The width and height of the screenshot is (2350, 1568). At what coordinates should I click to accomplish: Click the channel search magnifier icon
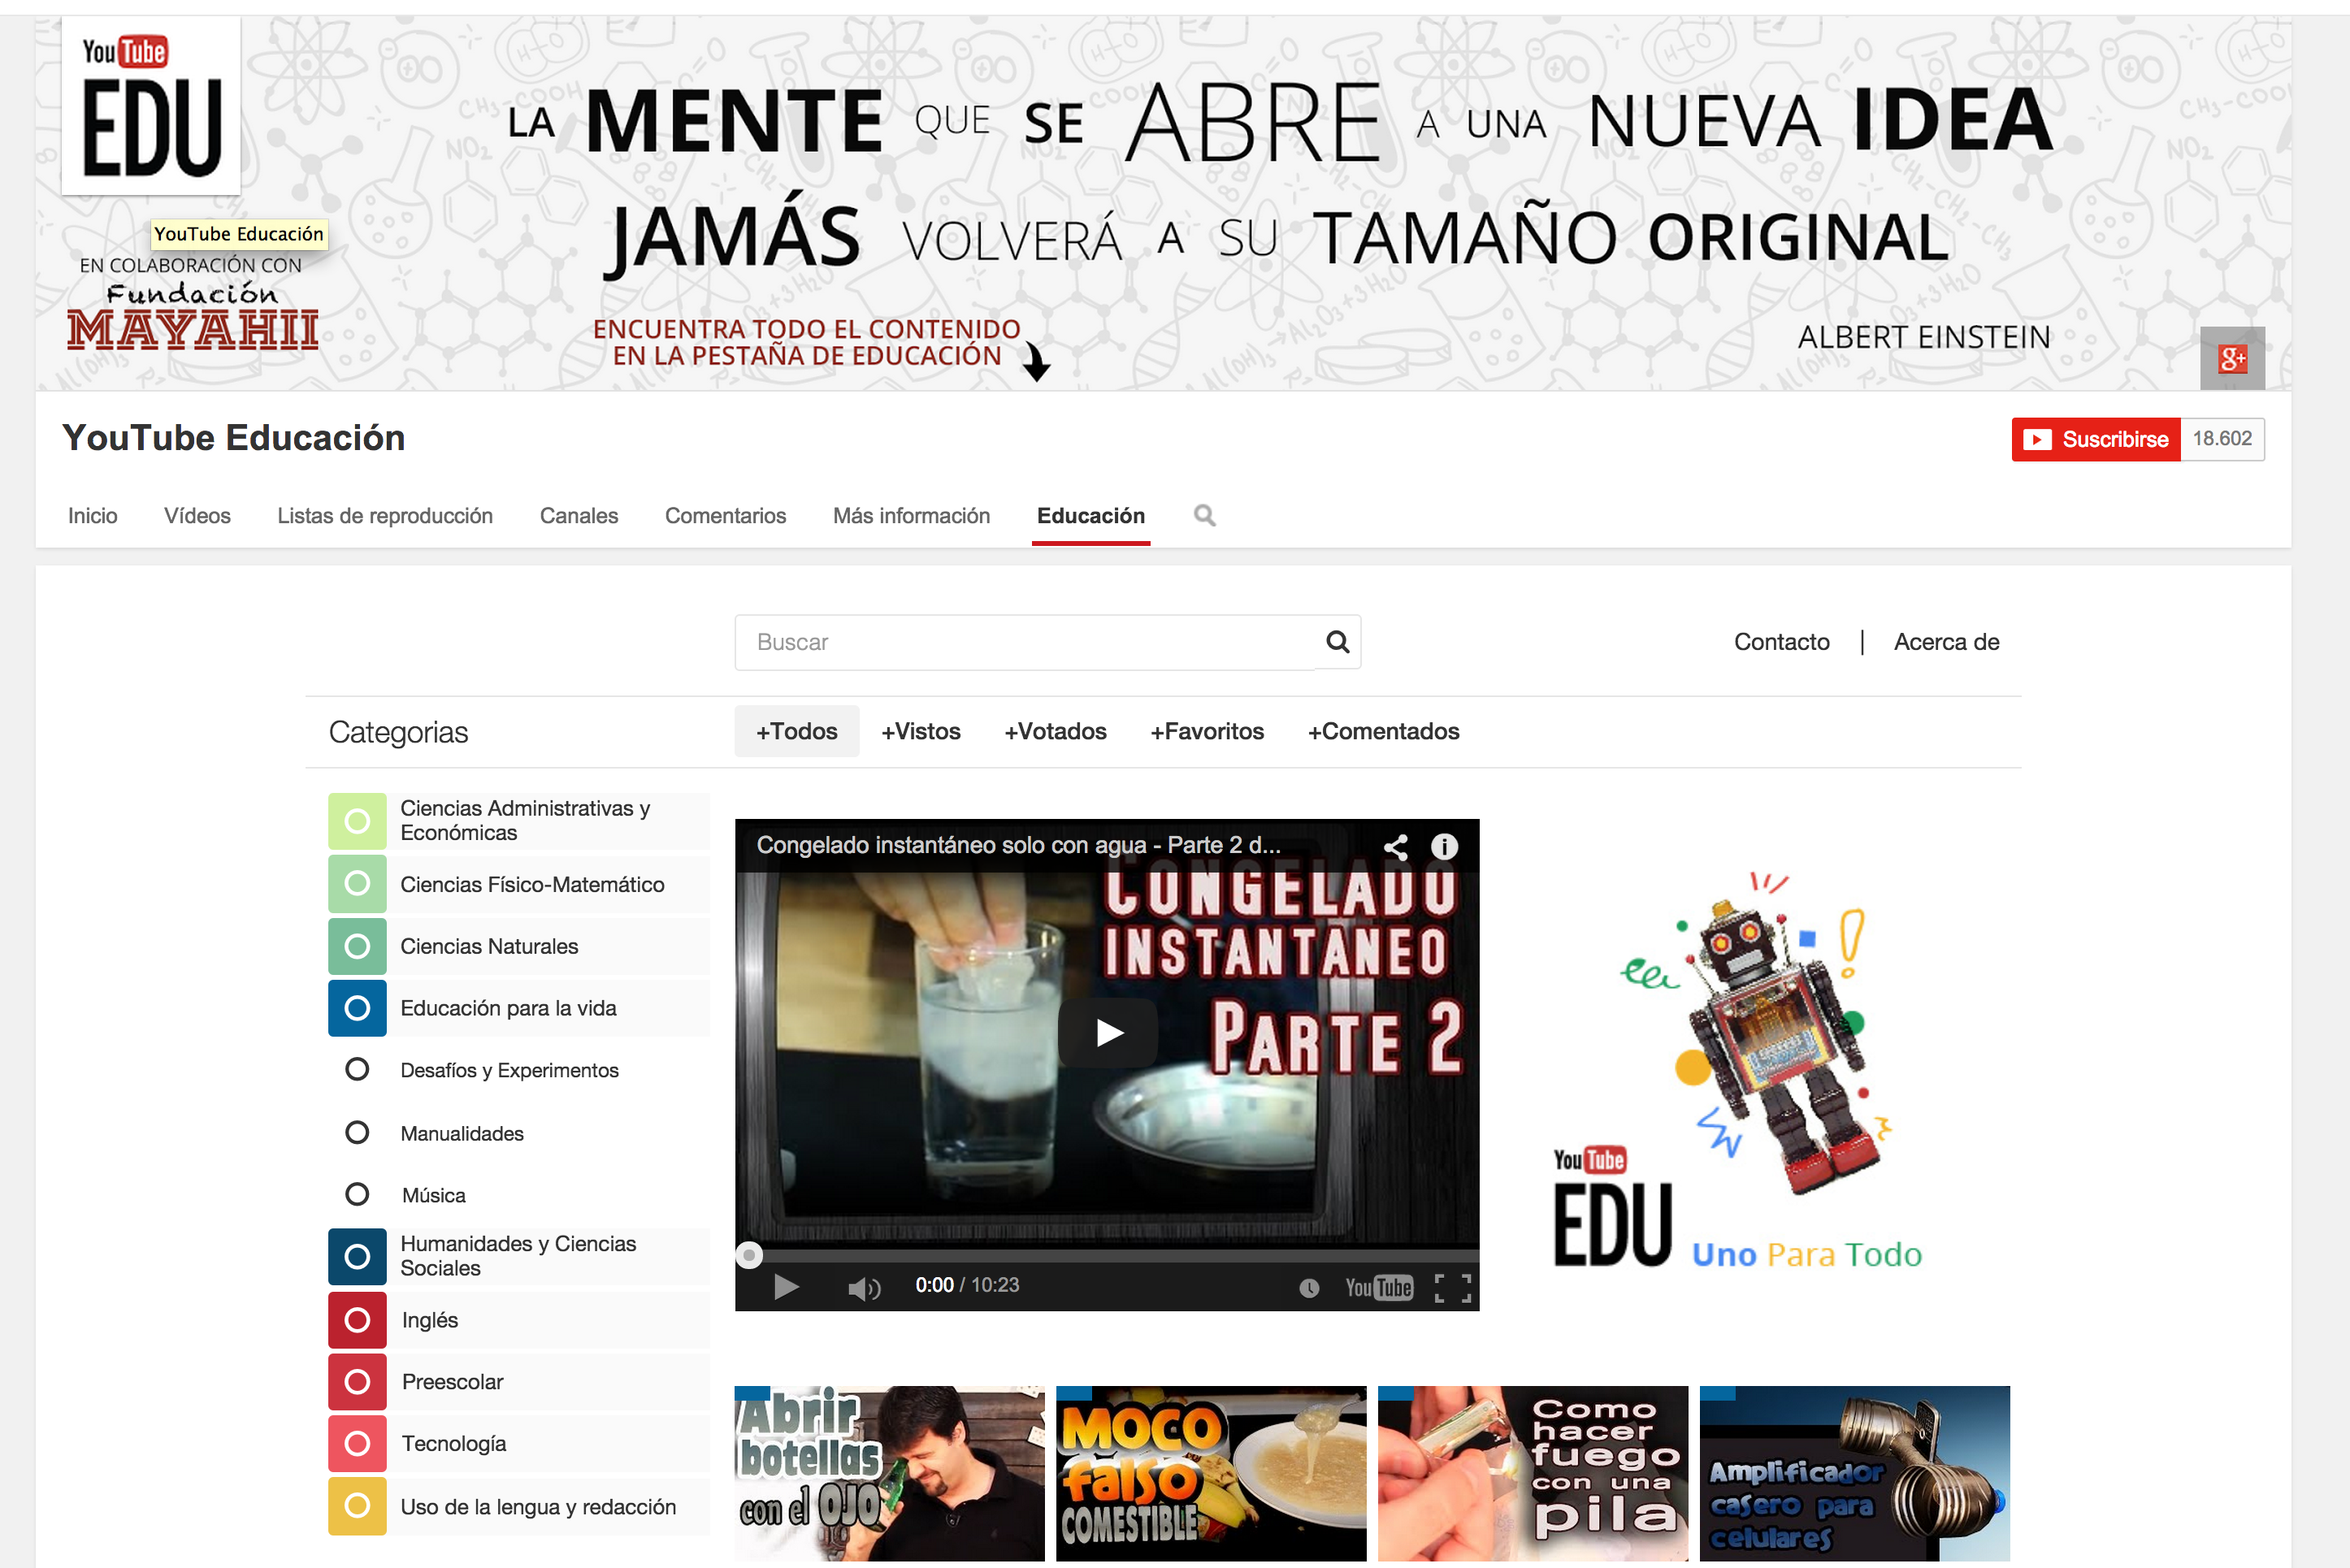tap(1205, 515)
